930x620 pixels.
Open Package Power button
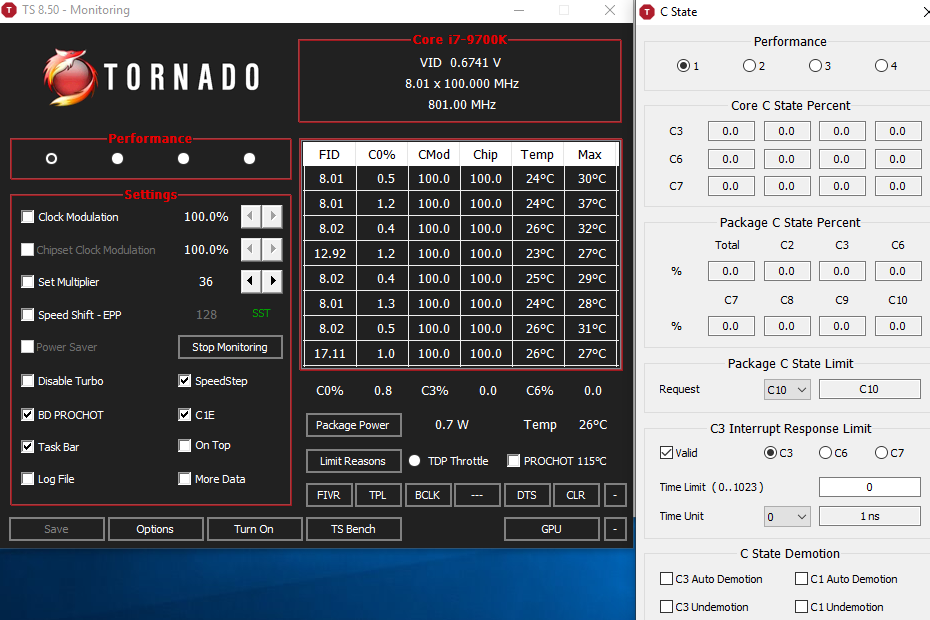[353, 425]
